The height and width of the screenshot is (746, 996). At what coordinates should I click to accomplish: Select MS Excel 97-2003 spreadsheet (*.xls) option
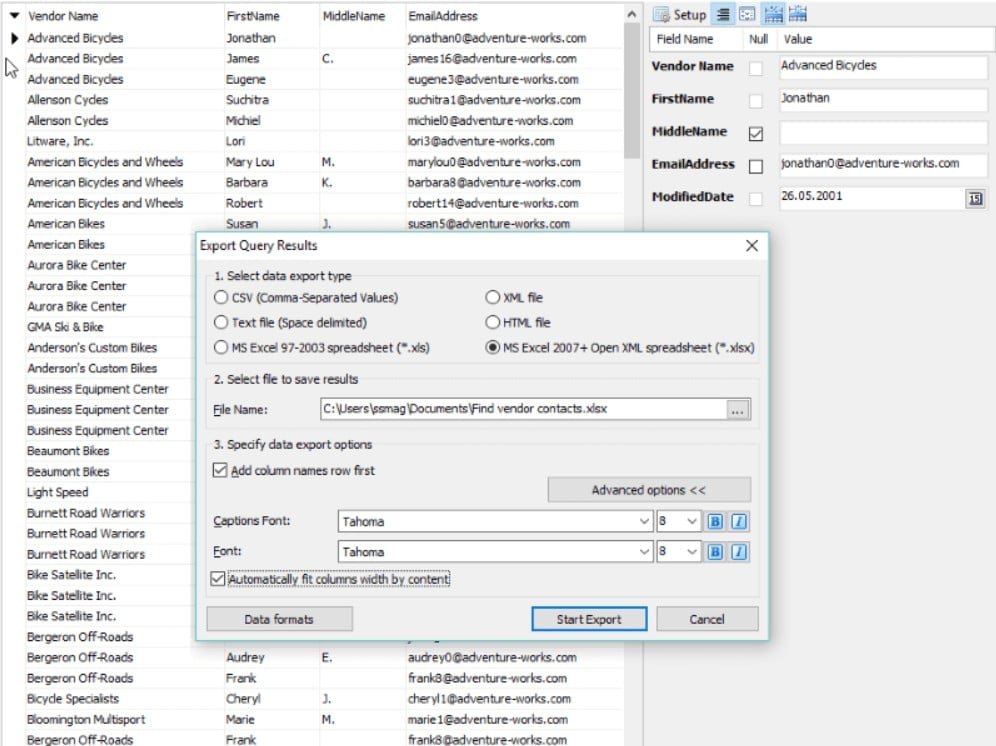click(x=221, y=348)
